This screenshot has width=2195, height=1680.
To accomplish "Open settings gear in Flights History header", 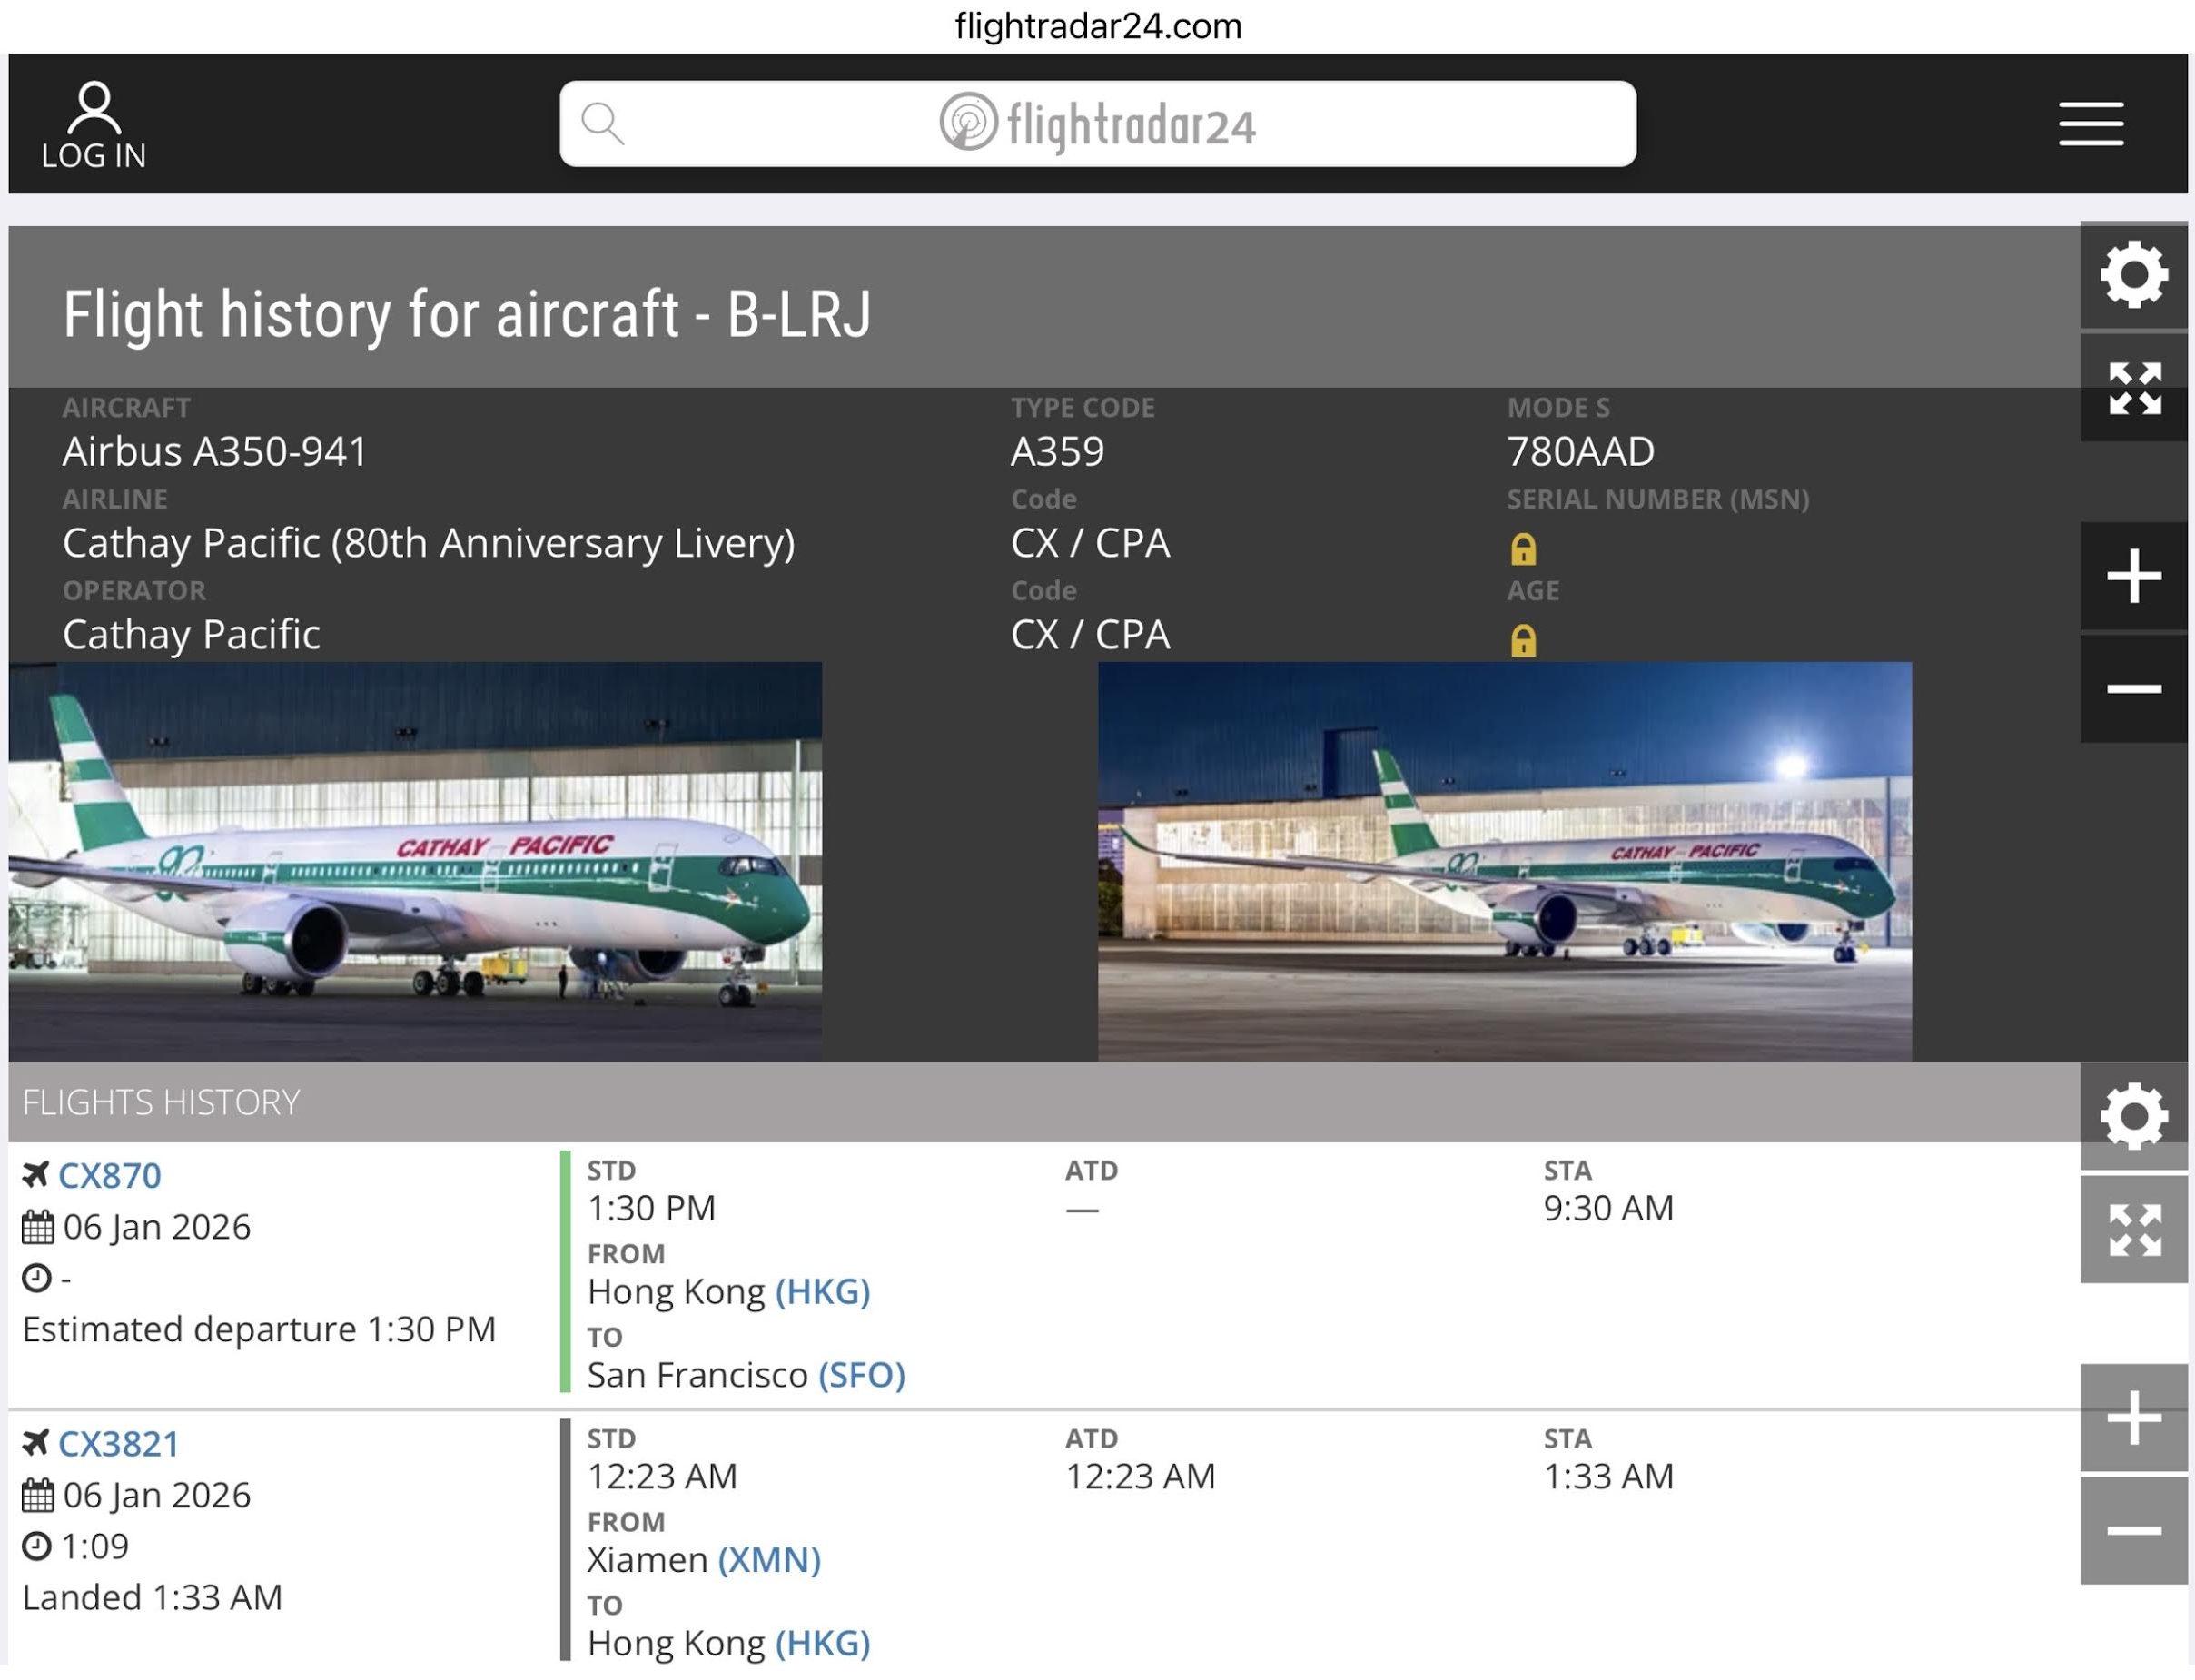I will [2132, 1116].
